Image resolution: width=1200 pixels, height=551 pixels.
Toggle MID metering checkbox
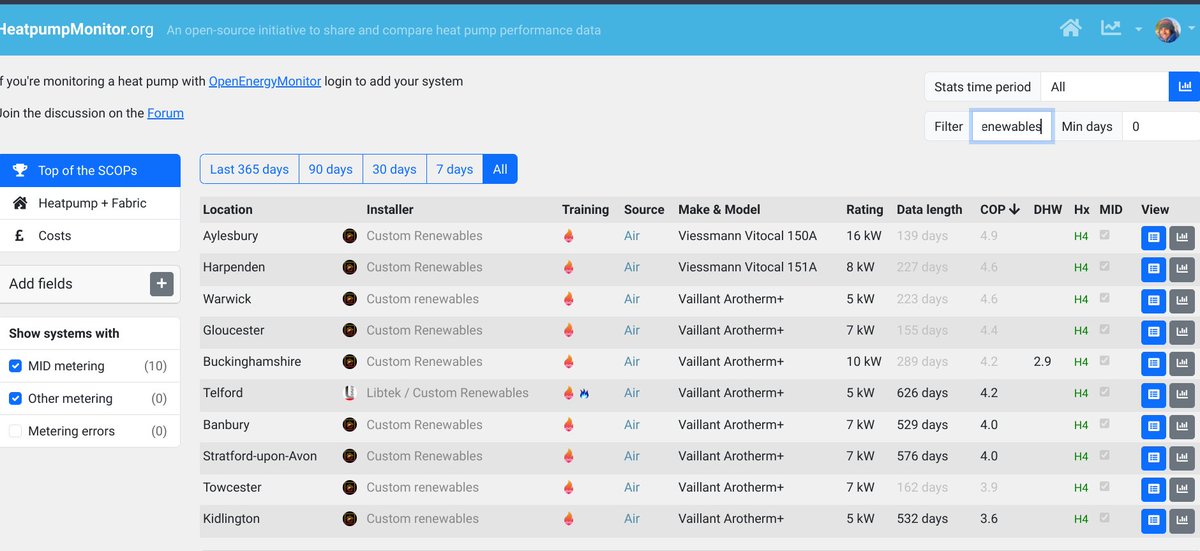click(x=15, y=366)
